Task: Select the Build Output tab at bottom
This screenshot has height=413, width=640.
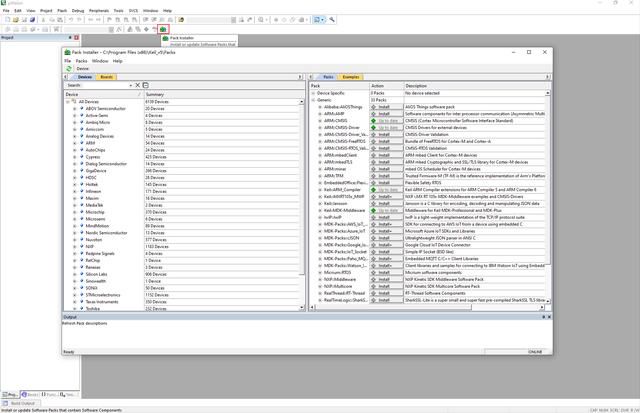Action: pyautogui.click(x=20, y=403)
